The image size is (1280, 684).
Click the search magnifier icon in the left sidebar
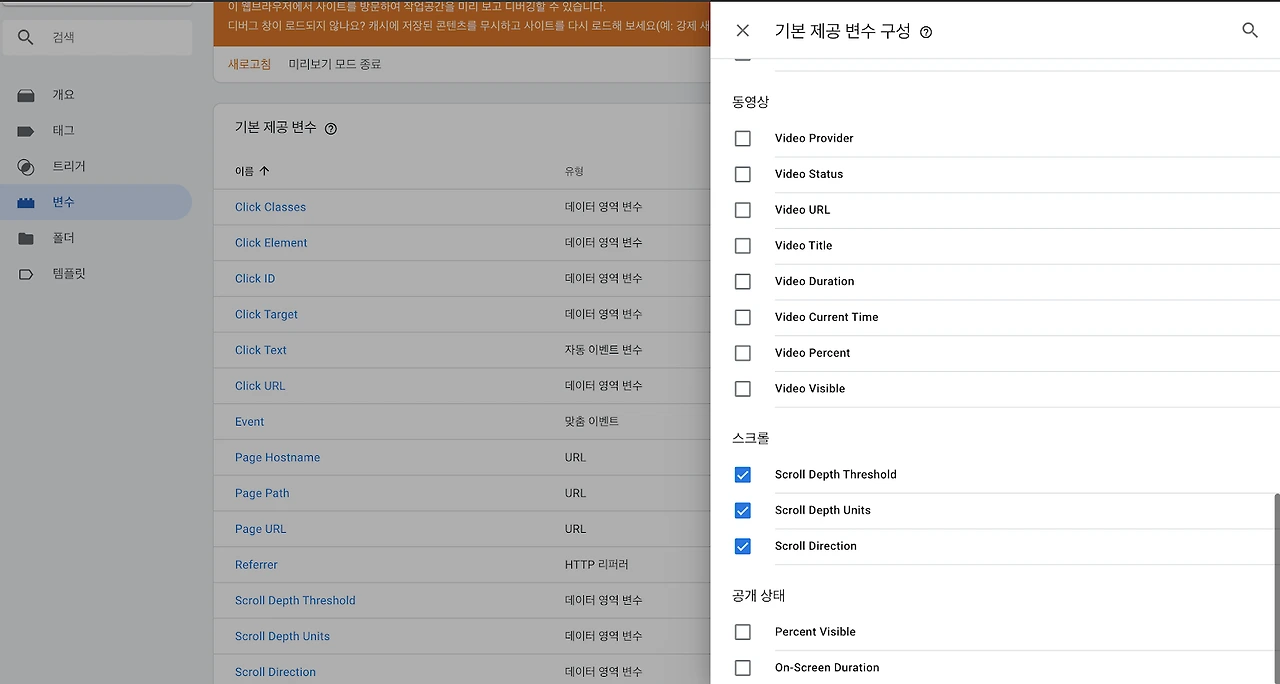[x=26, y=38]
